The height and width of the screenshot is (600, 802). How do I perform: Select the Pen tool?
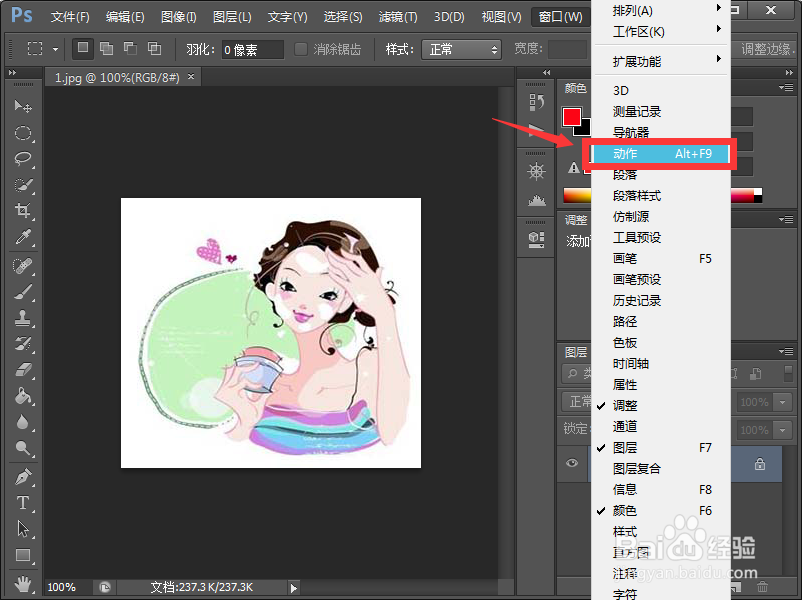(24, 477)
